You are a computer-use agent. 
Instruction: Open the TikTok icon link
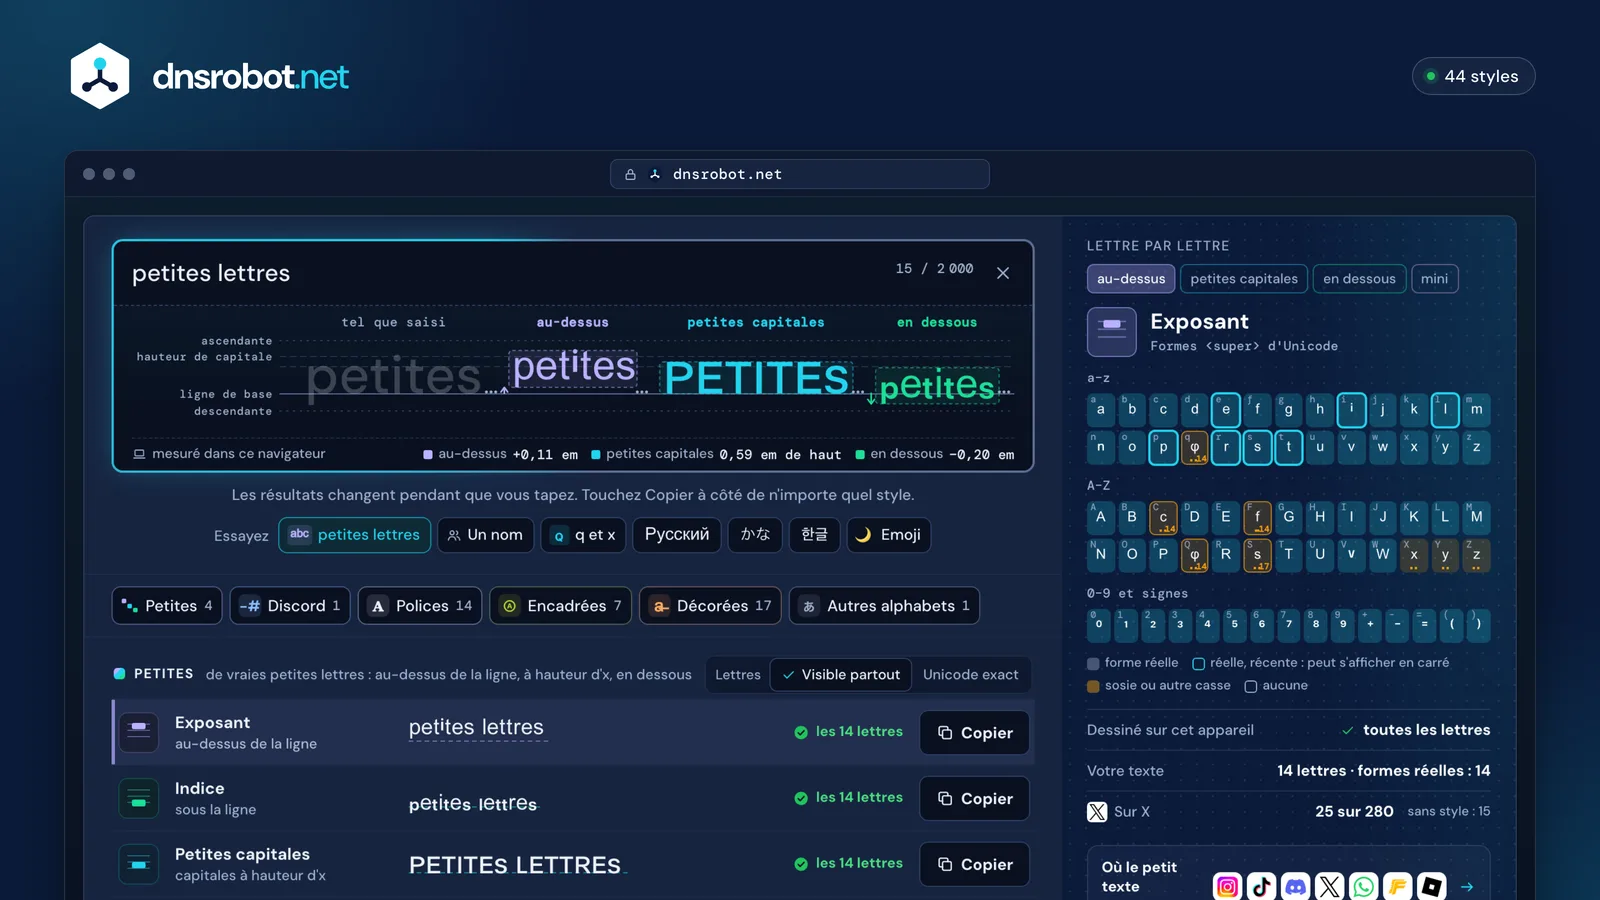coord(1261,886)
